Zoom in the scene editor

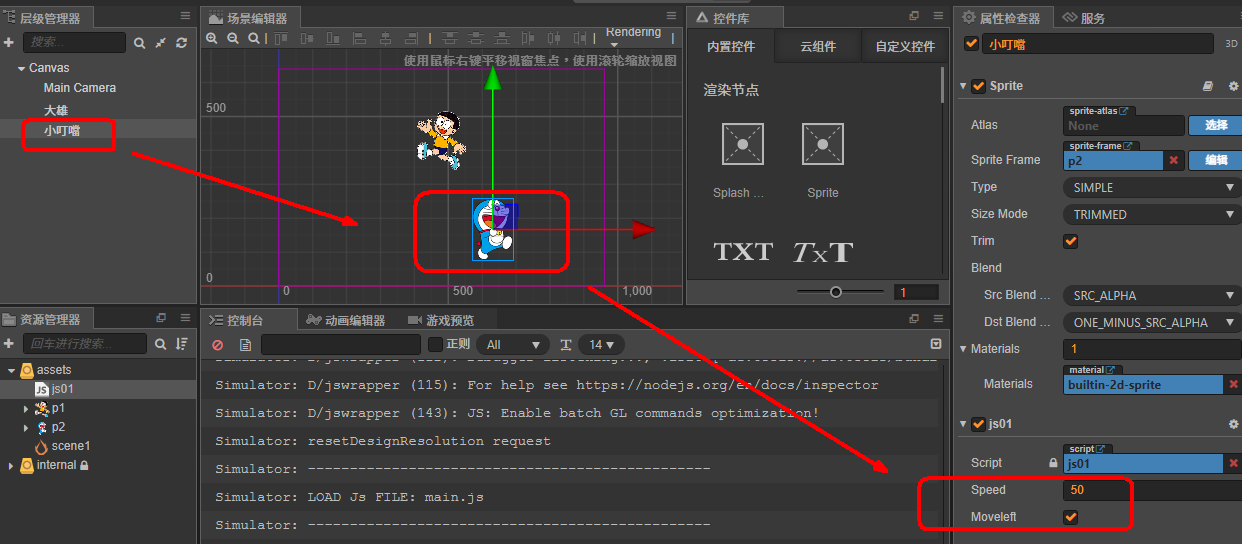pyautogui.click(x=212, y=38)
